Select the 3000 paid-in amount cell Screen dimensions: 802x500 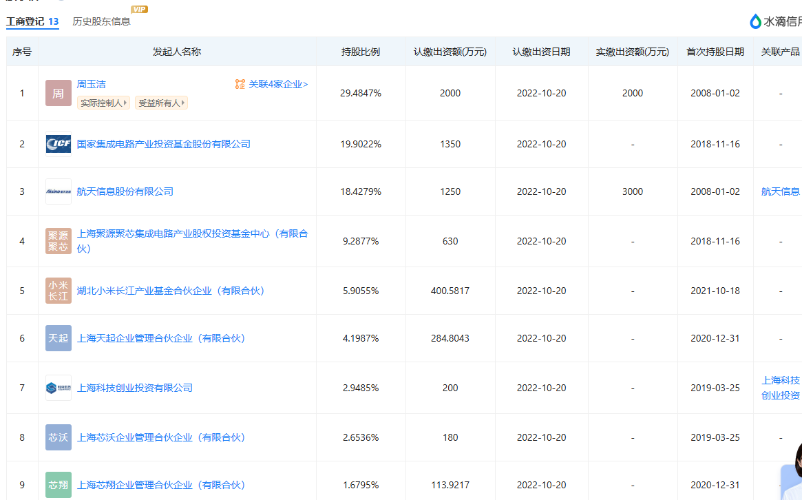pos(632,192)
